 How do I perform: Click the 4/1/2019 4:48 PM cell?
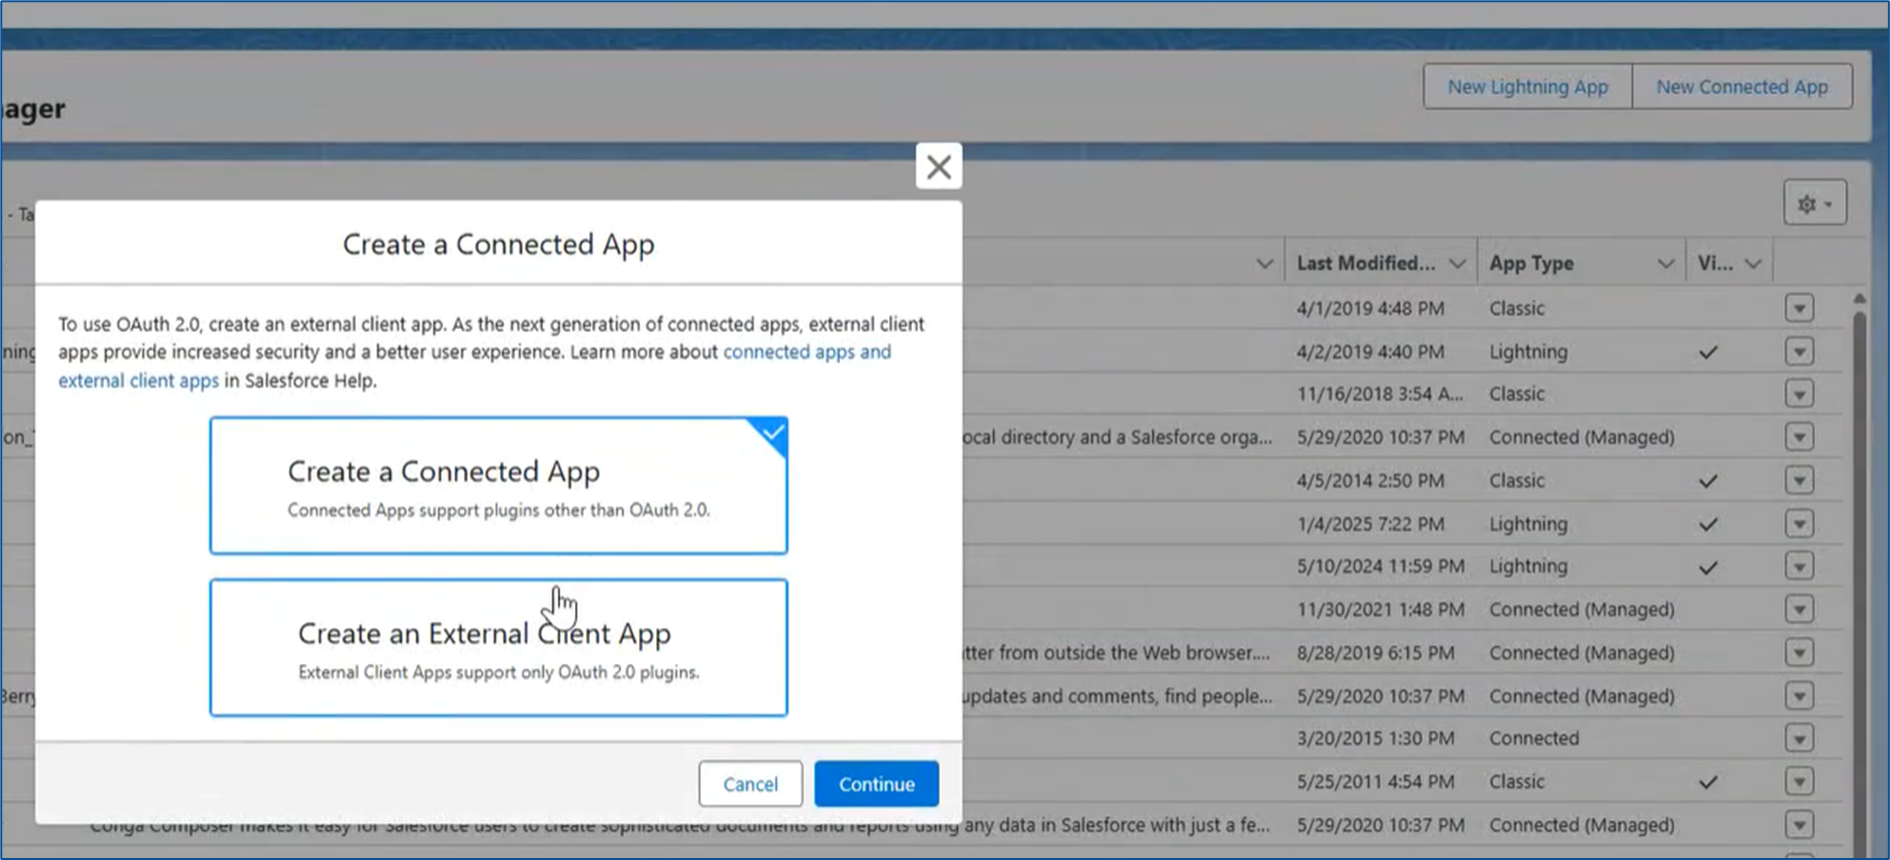pyautogui.click(x=1370, y=308)
